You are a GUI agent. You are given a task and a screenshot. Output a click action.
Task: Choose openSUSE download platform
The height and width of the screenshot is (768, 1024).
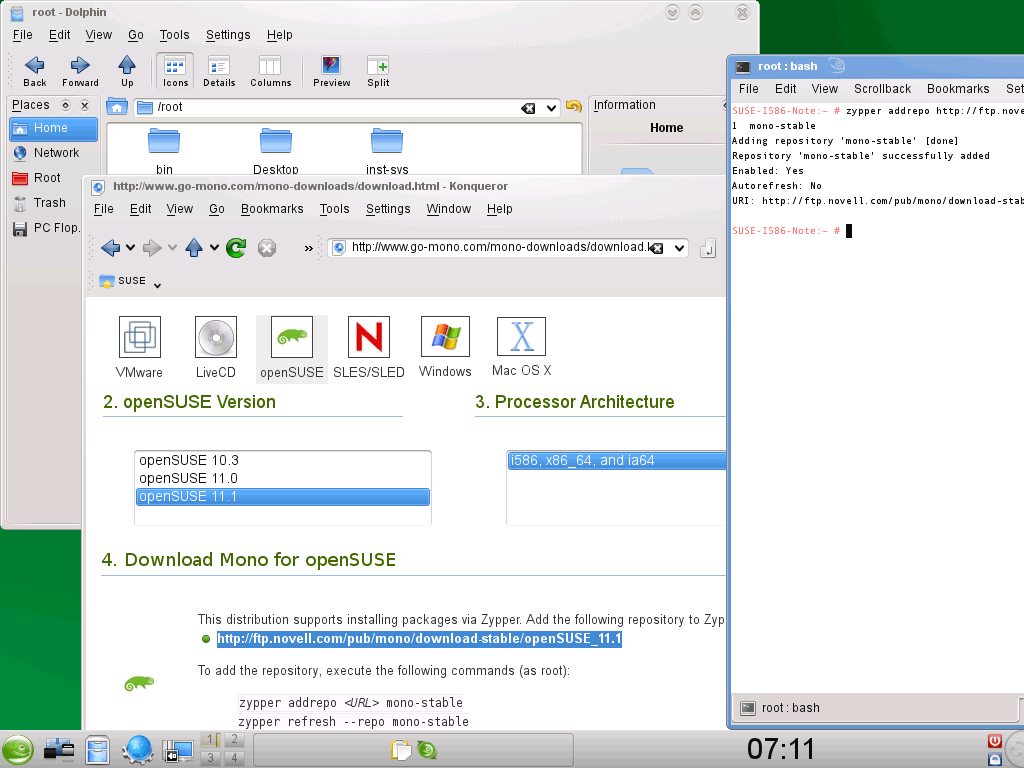click(x=291, y=347)
